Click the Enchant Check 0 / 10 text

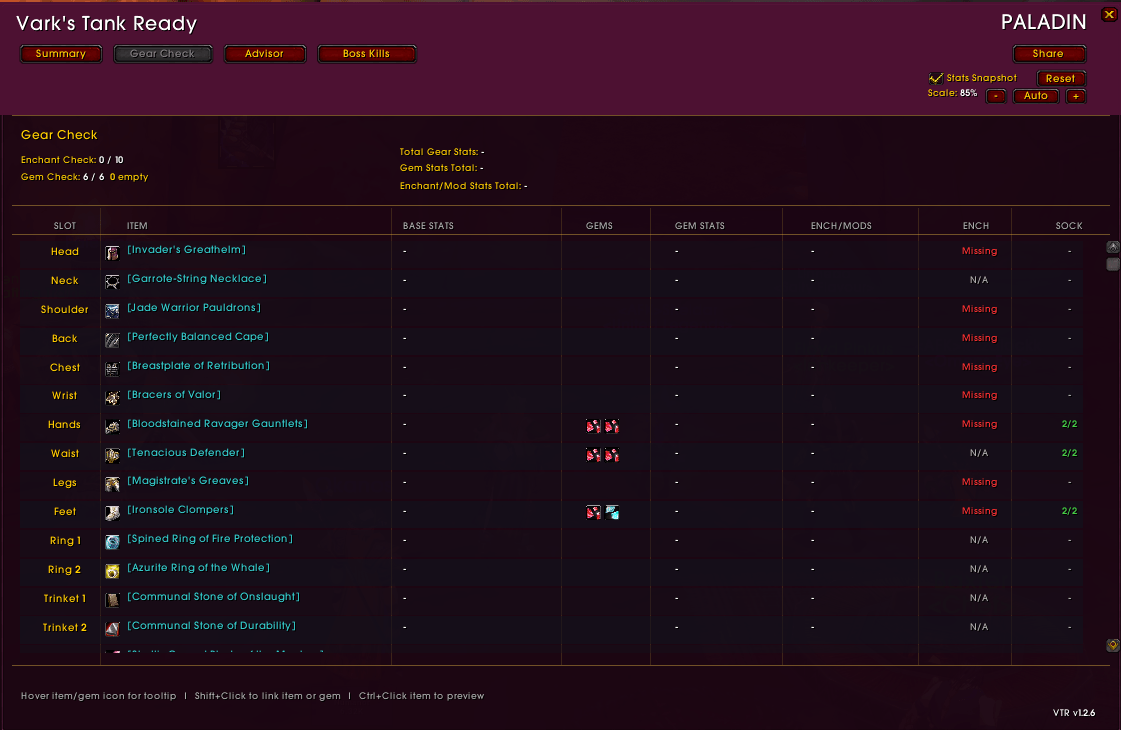pos(72,160)
